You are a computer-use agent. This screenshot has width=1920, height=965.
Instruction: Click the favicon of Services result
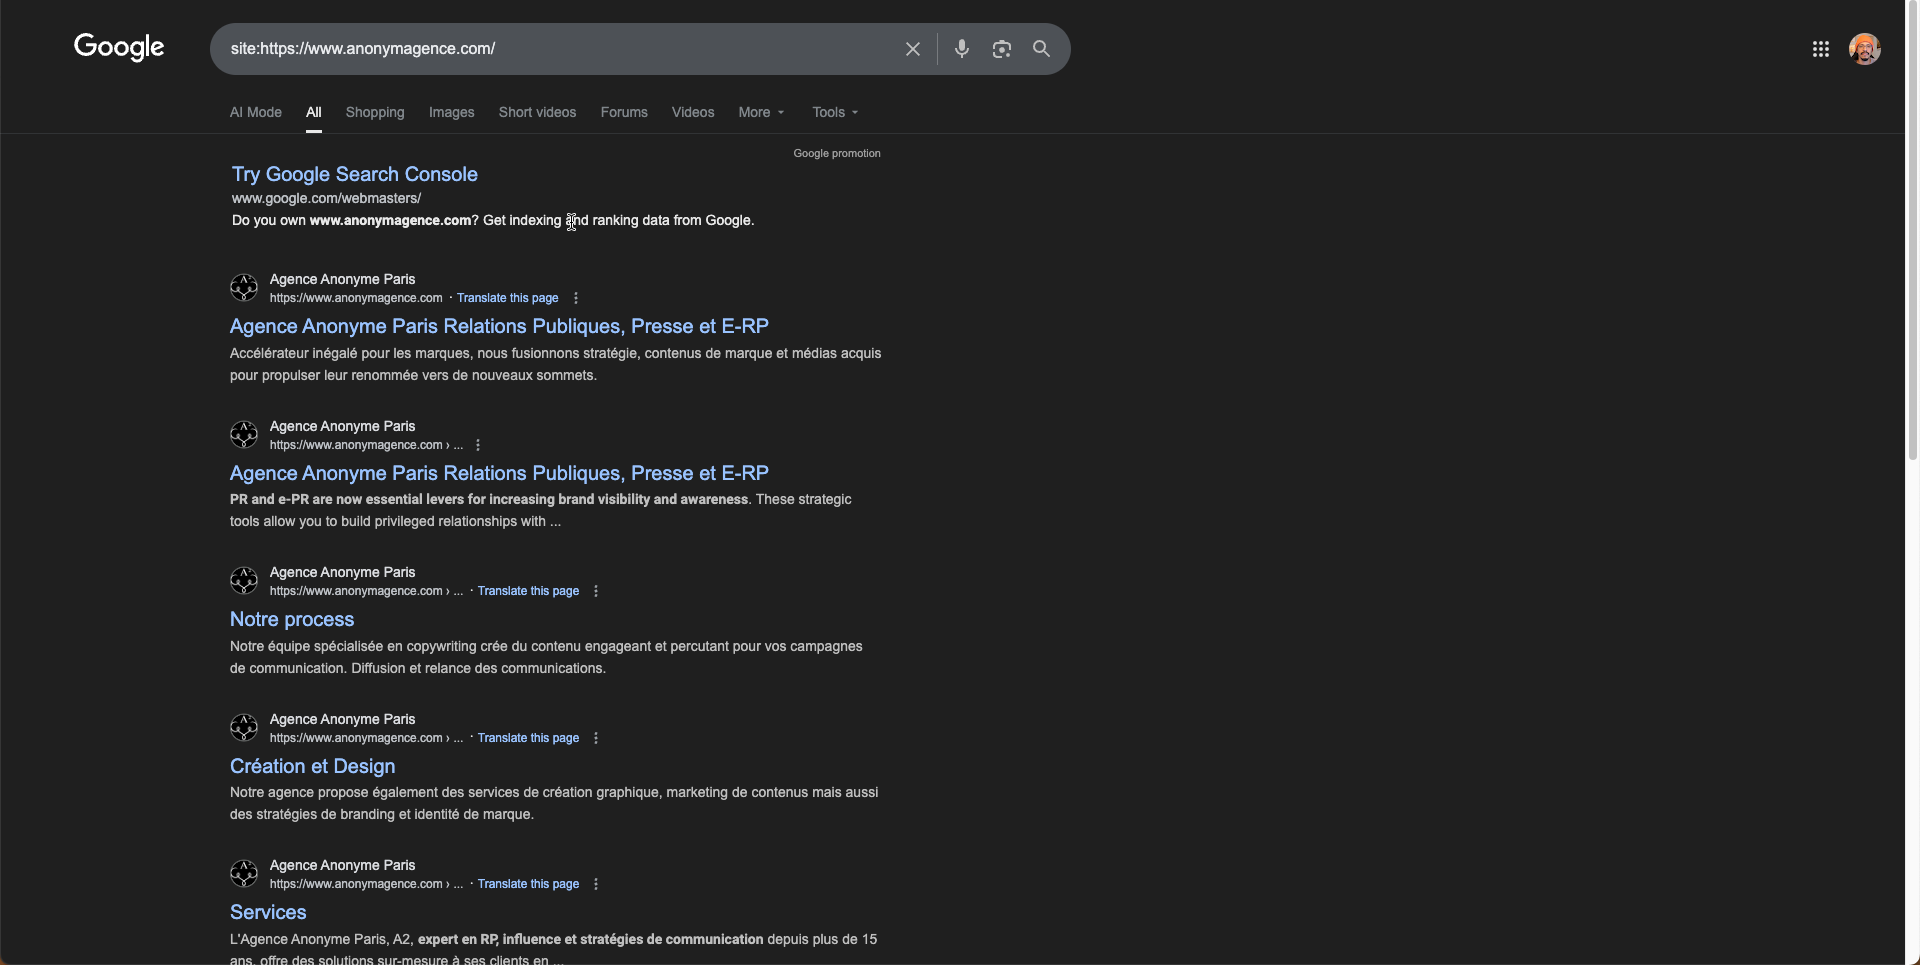tap(244, 874)
